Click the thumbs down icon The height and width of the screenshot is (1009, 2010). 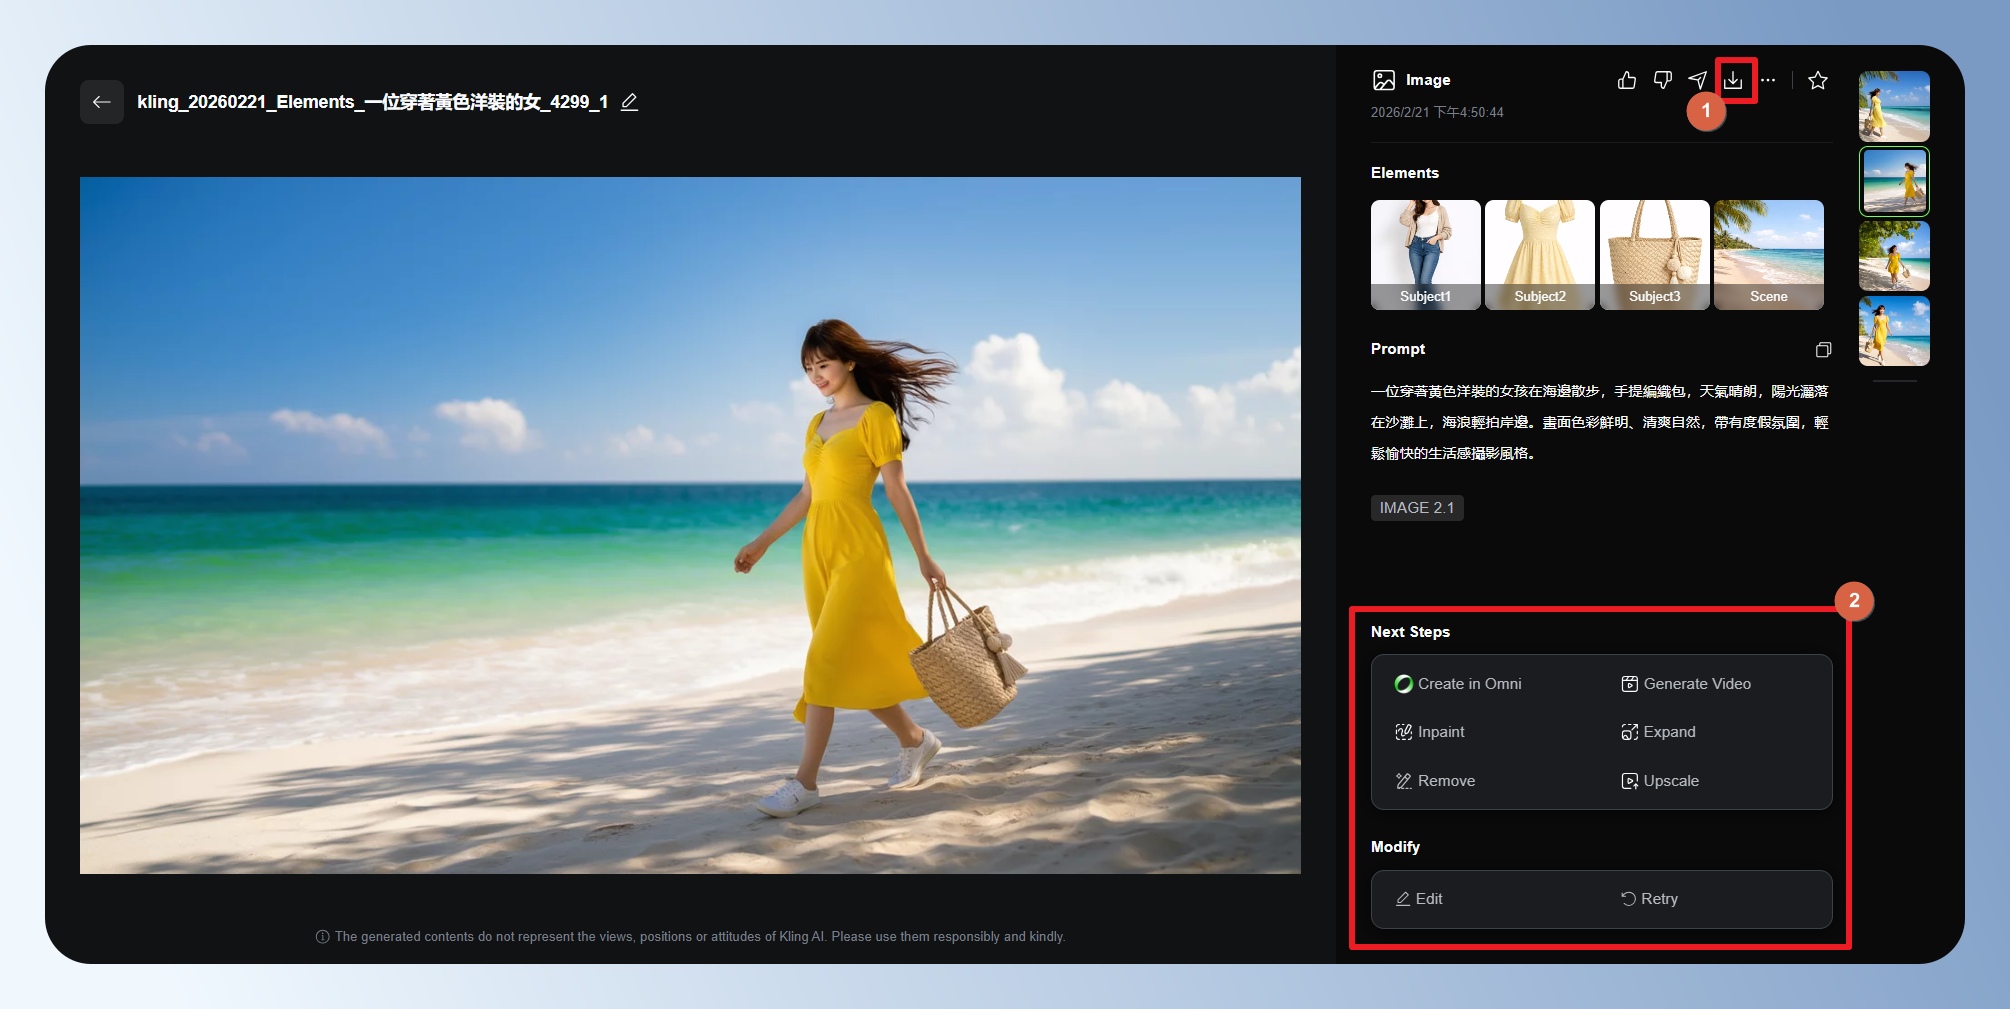click(1662, 80)
